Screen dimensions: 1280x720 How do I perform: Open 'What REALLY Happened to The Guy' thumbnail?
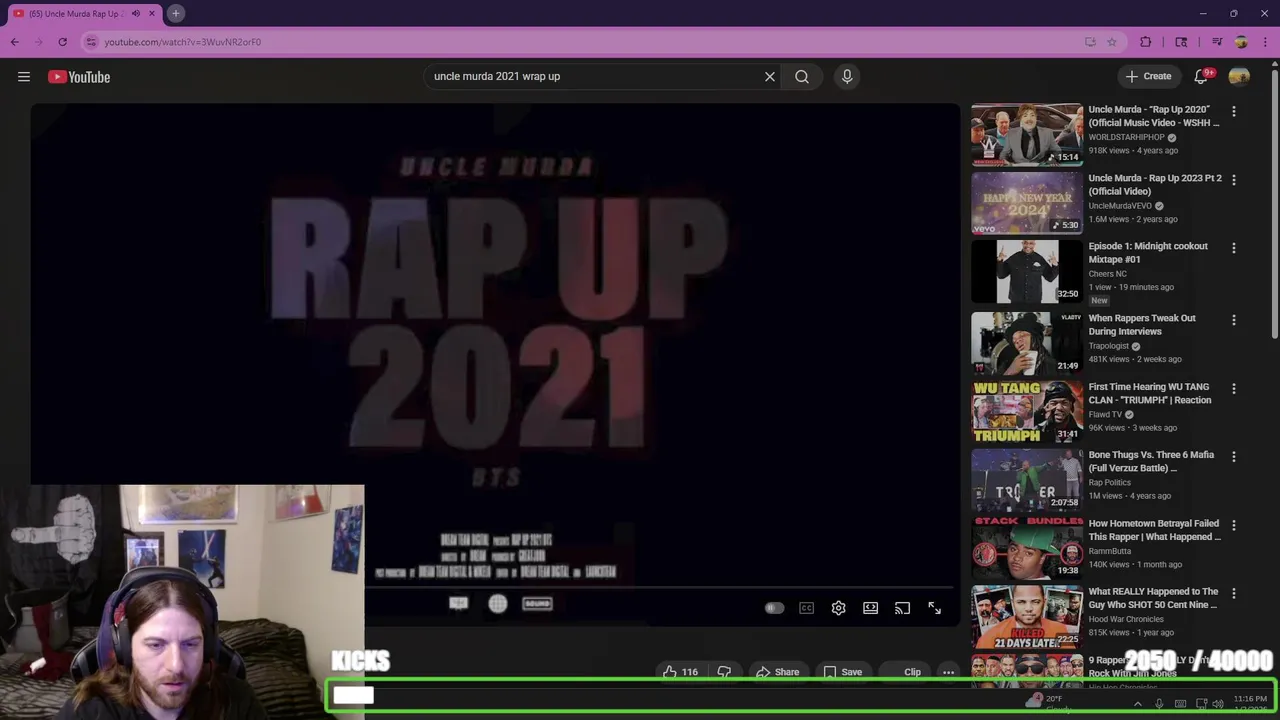[x=1027, y=617]
